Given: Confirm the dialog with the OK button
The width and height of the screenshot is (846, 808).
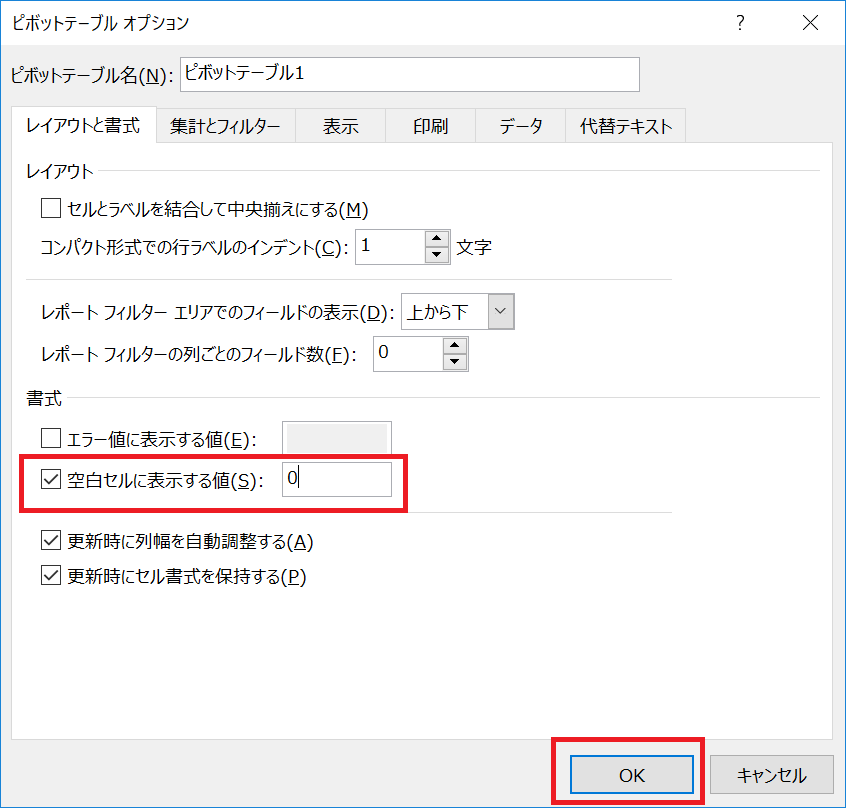Looking at the screenshot, I should (x=632, y=775).
